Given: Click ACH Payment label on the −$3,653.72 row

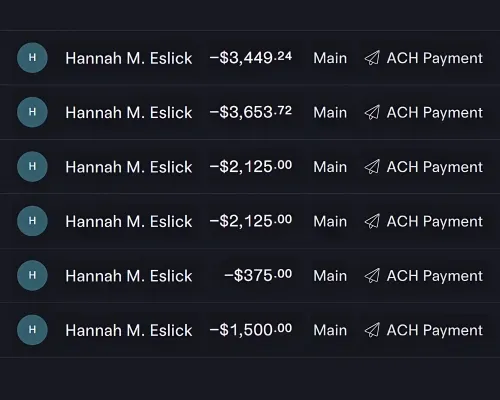Looking at the screenshot, I should point(435,113).
